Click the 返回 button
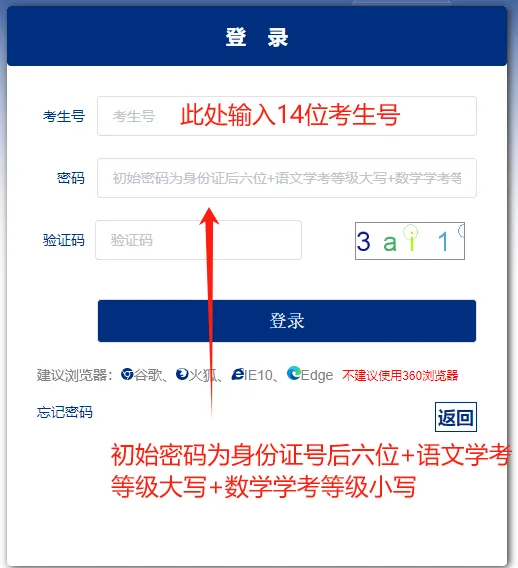The image size is (518, 568). point(456,417)
